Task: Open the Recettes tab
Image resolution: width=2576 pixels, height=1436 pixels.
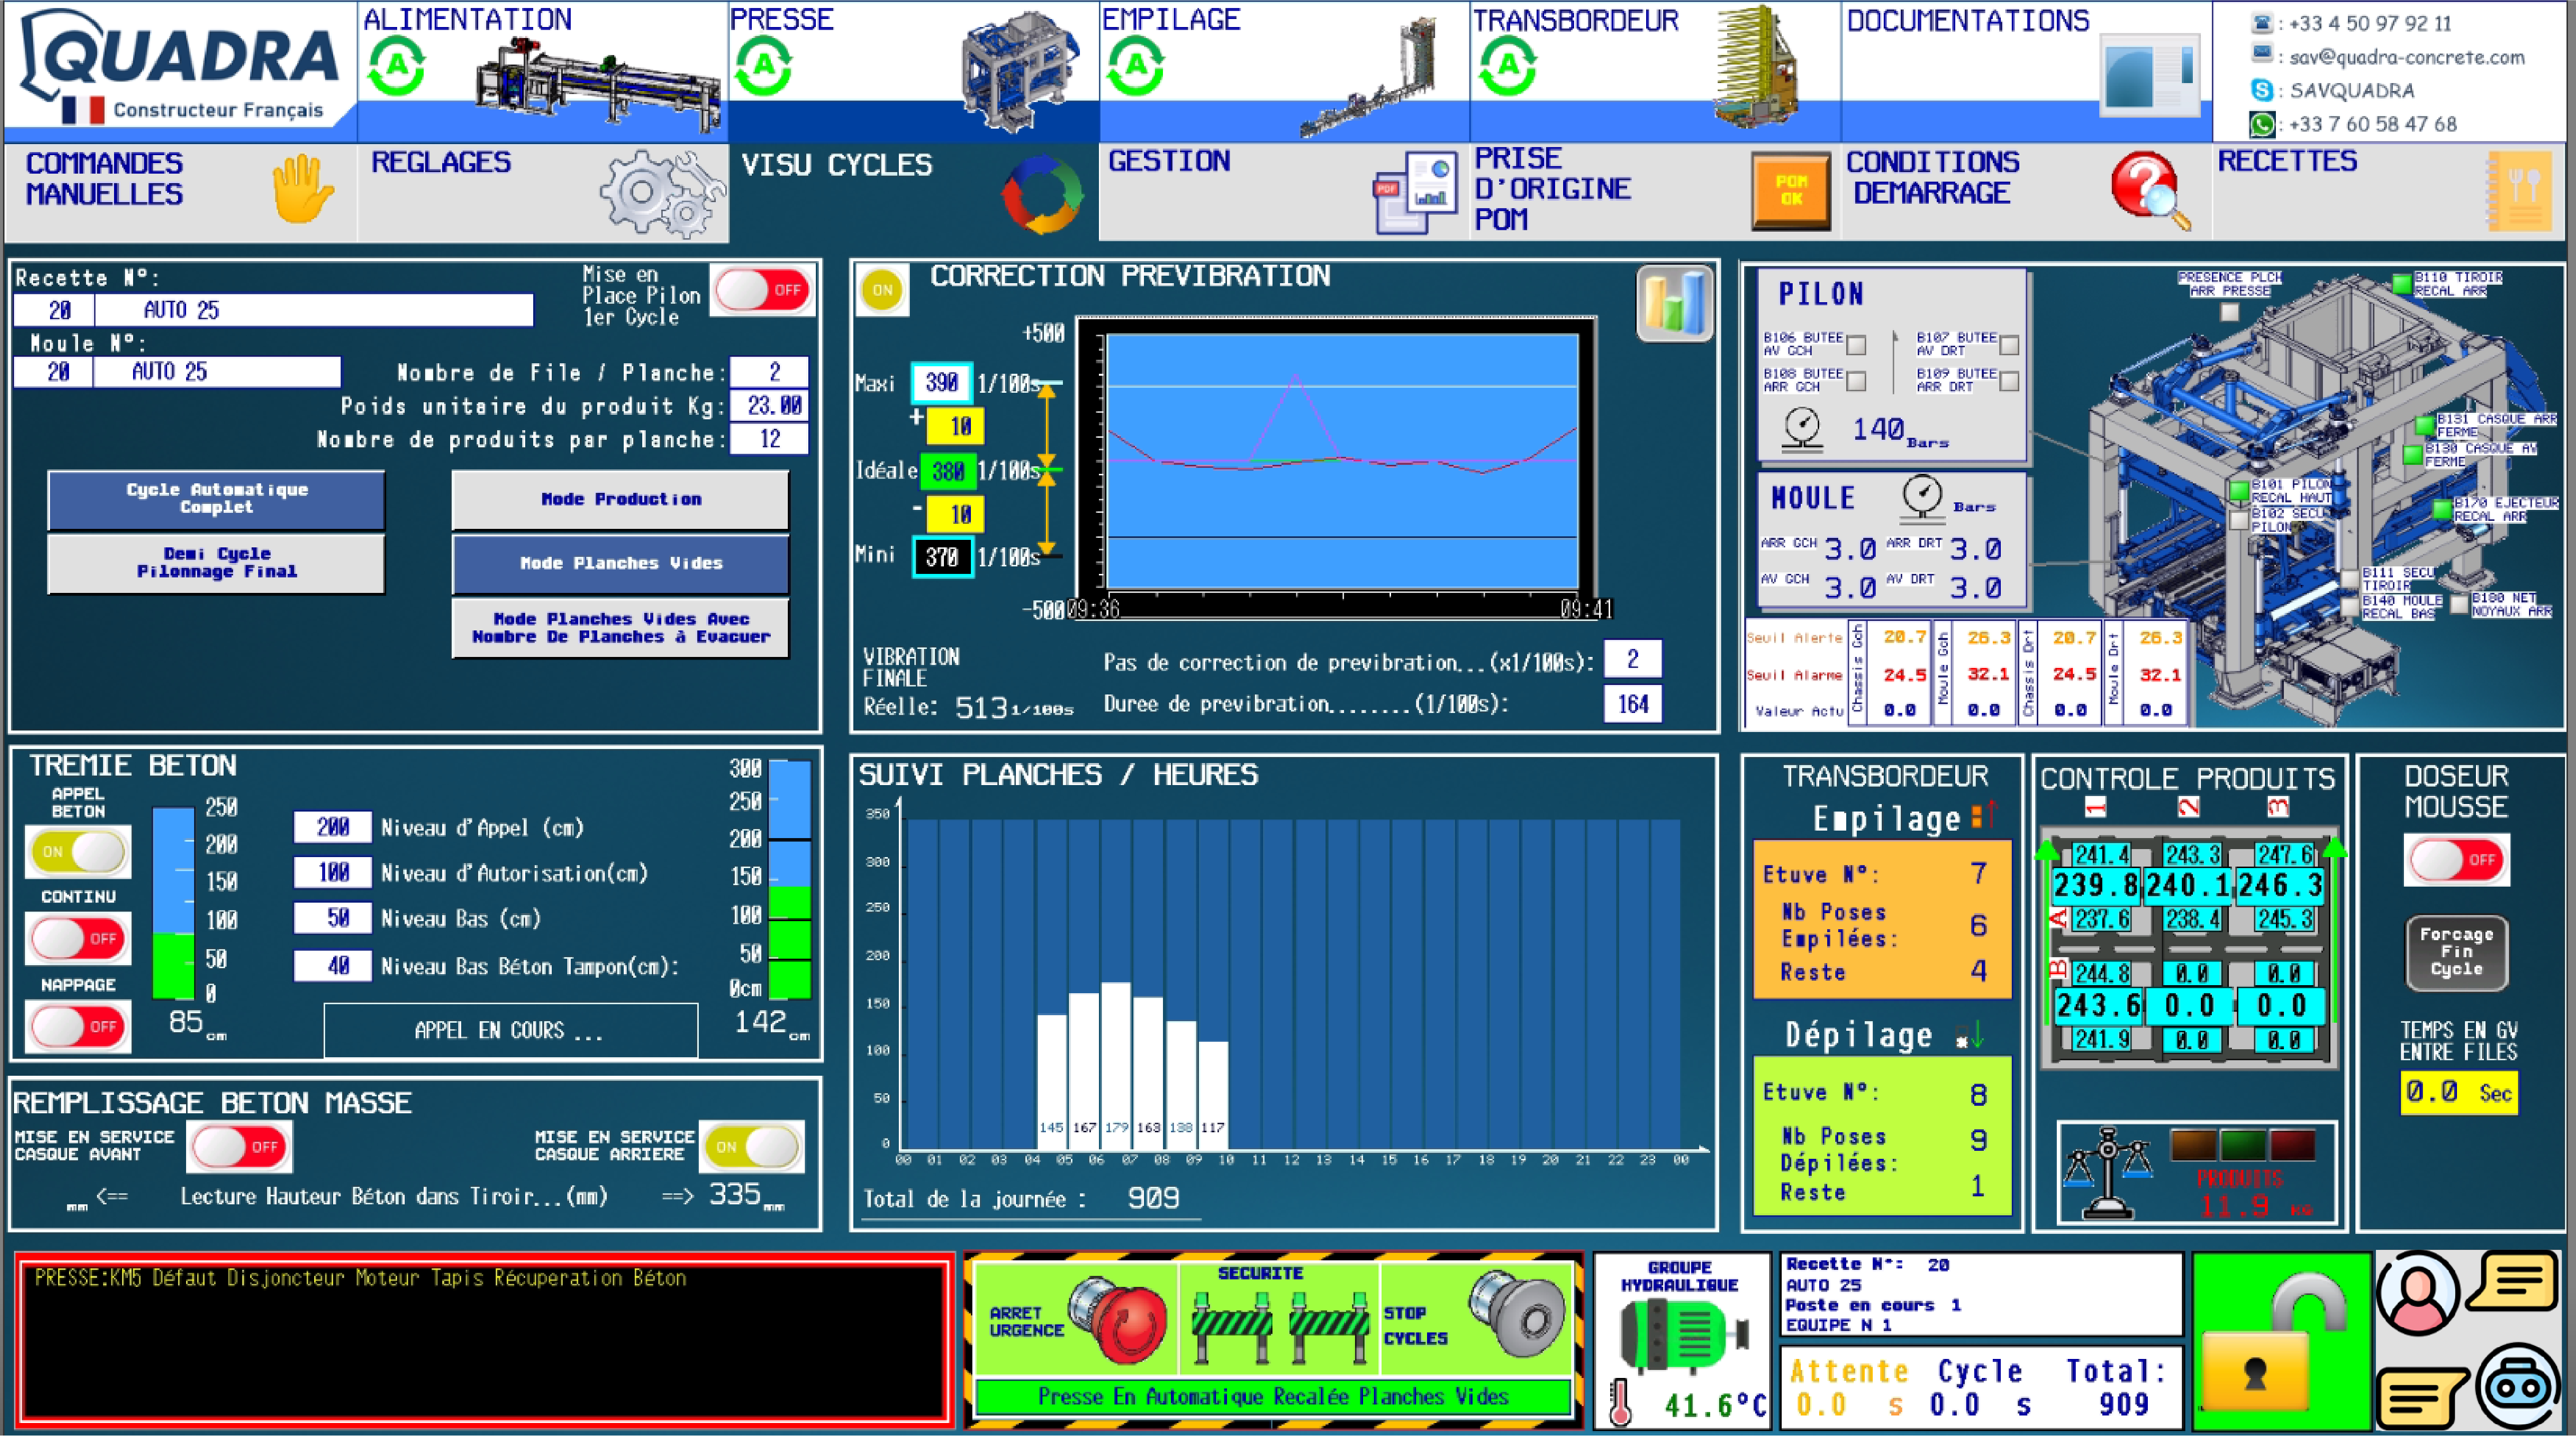Action: [2390, 192]
